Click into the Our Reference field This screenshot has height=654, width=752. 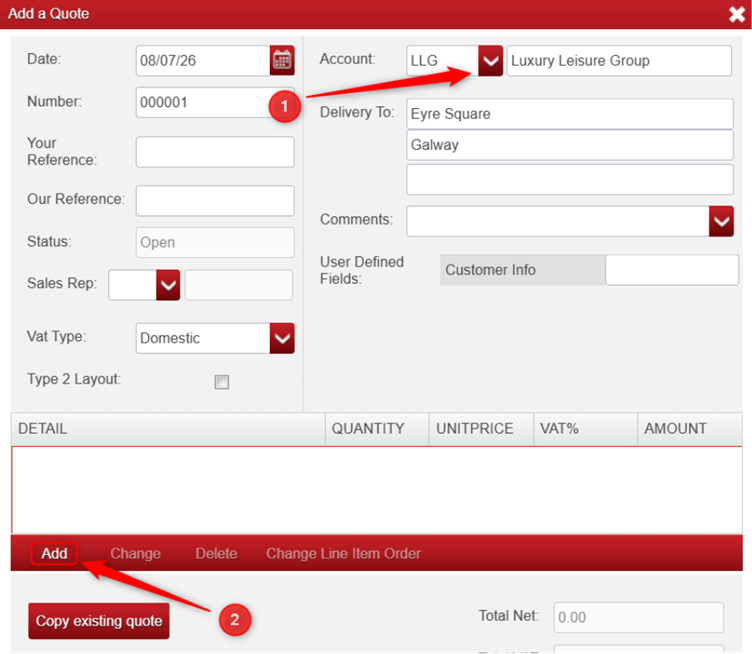[x=215, y=201]
